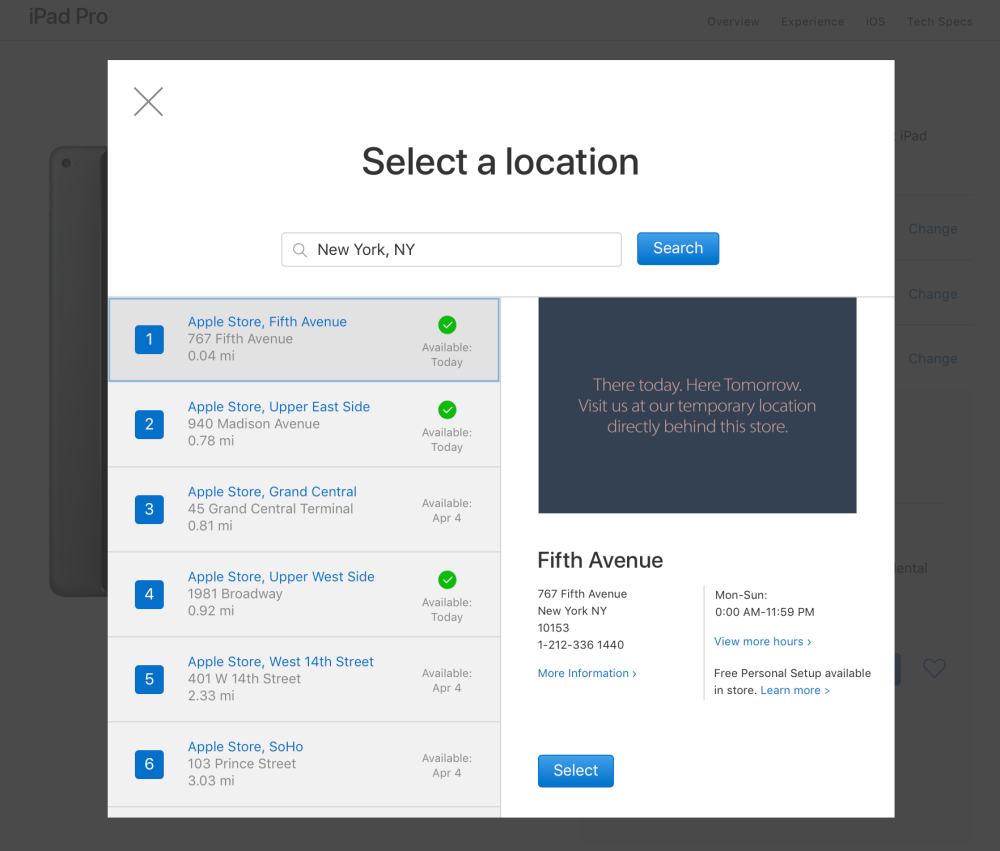Focus the New York, NY location field
Image resolution: width=1000 pixels, height=851 pixels.
point(460,250)
